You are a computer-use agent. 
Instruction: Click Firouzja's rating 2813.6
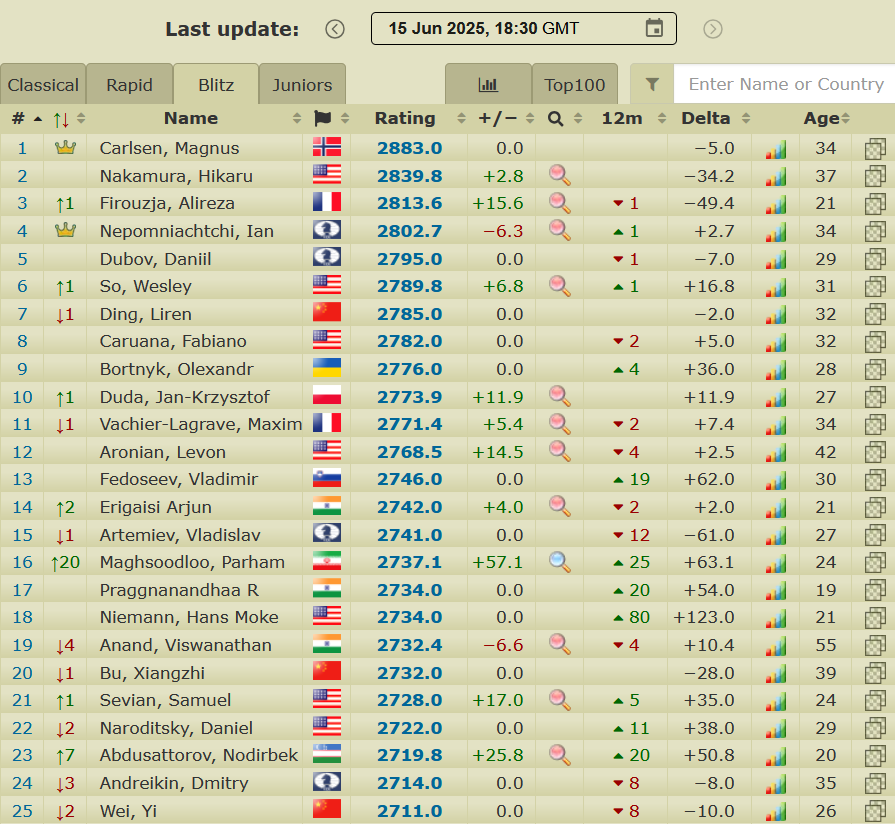point(409,203)
